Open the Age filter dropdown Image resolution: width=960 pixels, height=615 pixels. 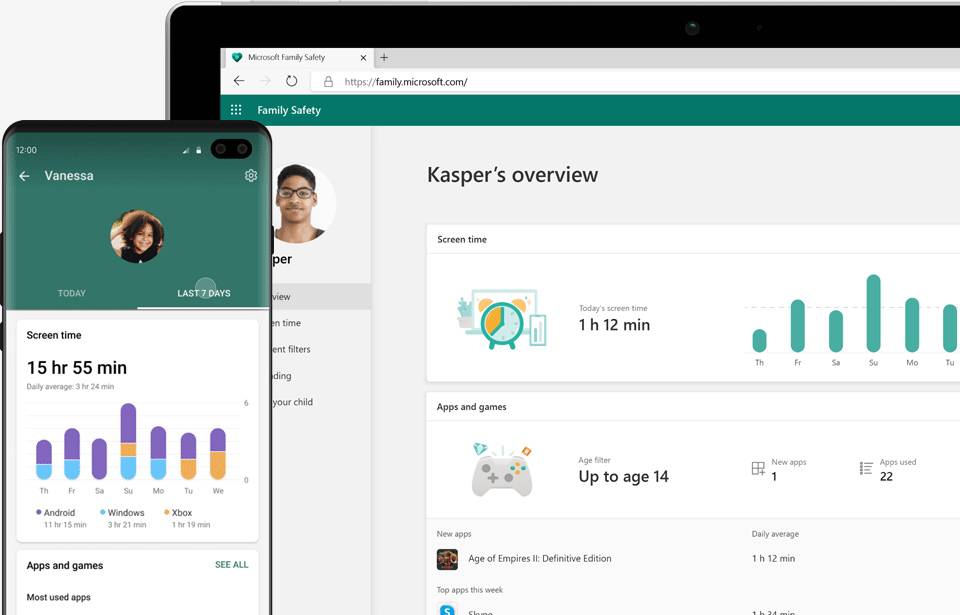[622, 476]
